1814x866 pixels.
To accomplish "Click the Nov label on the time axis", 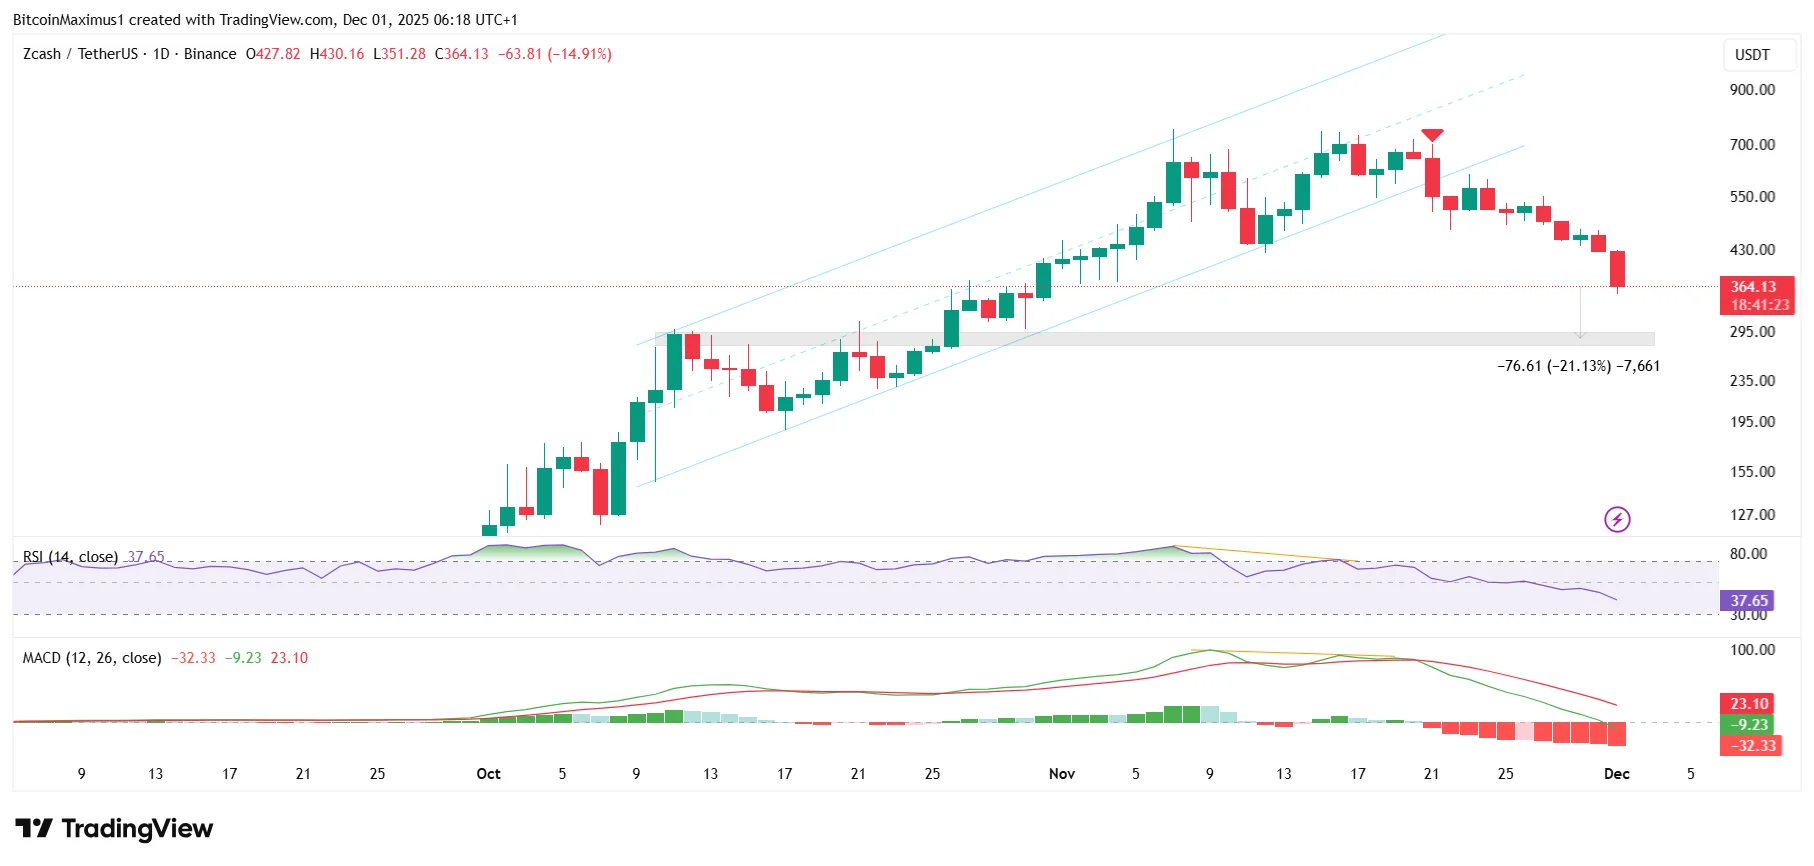I will coord(1062,774).
